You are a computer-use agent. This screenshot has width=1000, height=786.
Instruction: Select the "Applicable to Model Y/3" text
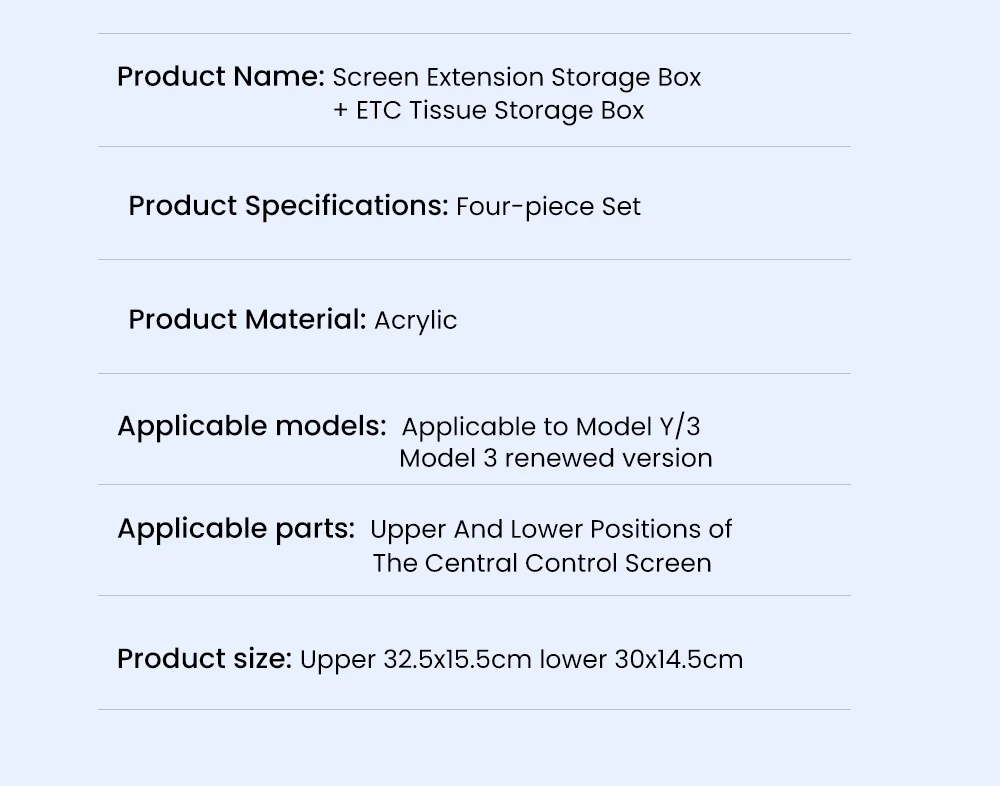point(550,427)
